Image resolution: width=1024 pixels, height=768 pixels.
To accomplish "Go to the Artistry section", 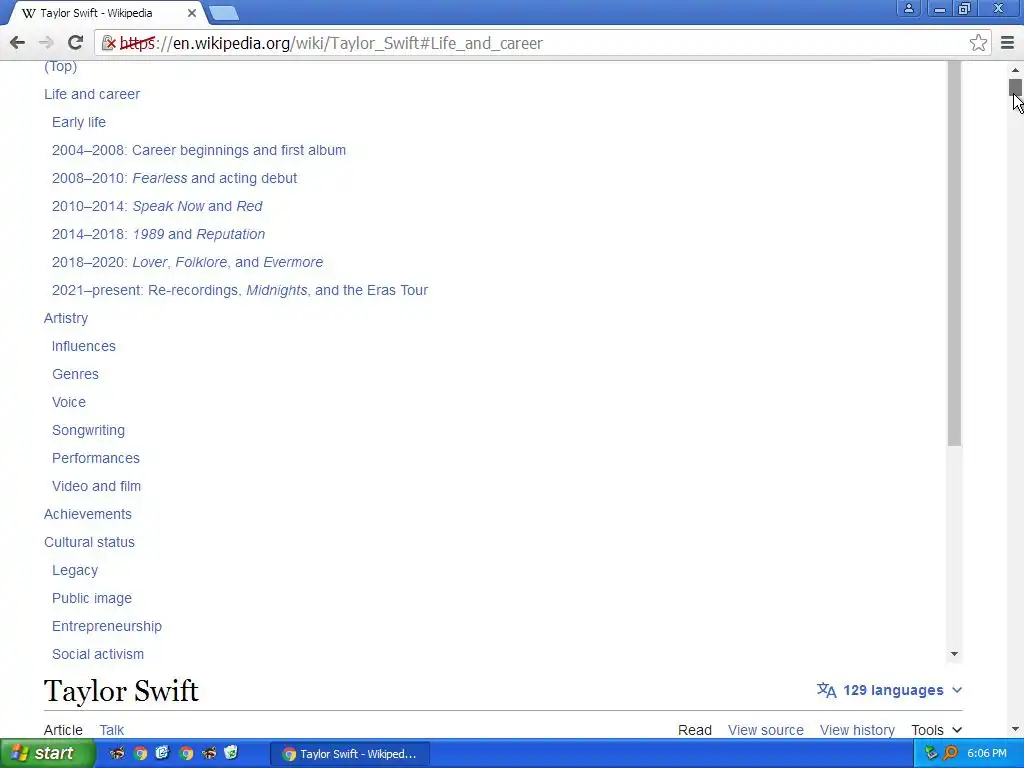I will tap(66, 318).
